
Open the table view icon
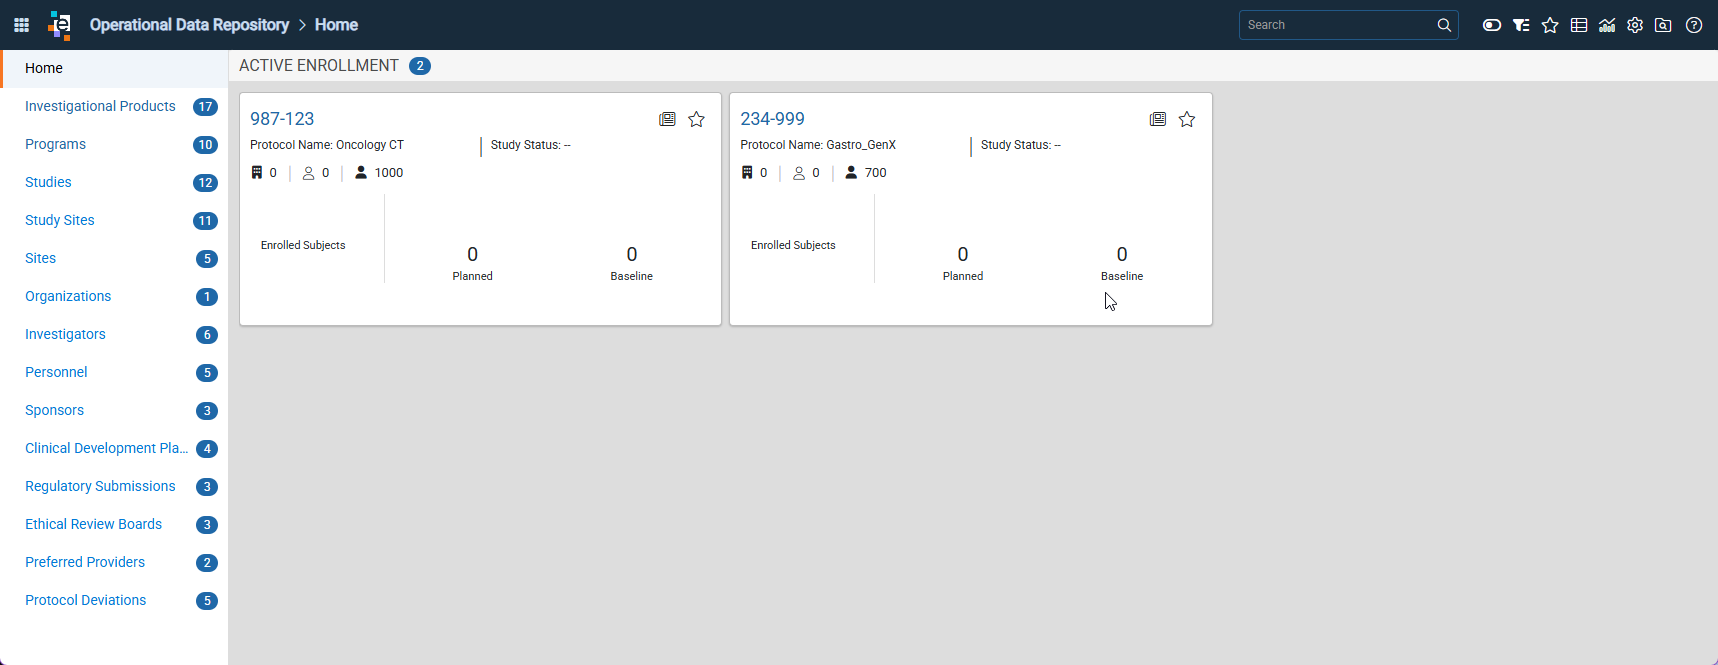coord(1579,25)
